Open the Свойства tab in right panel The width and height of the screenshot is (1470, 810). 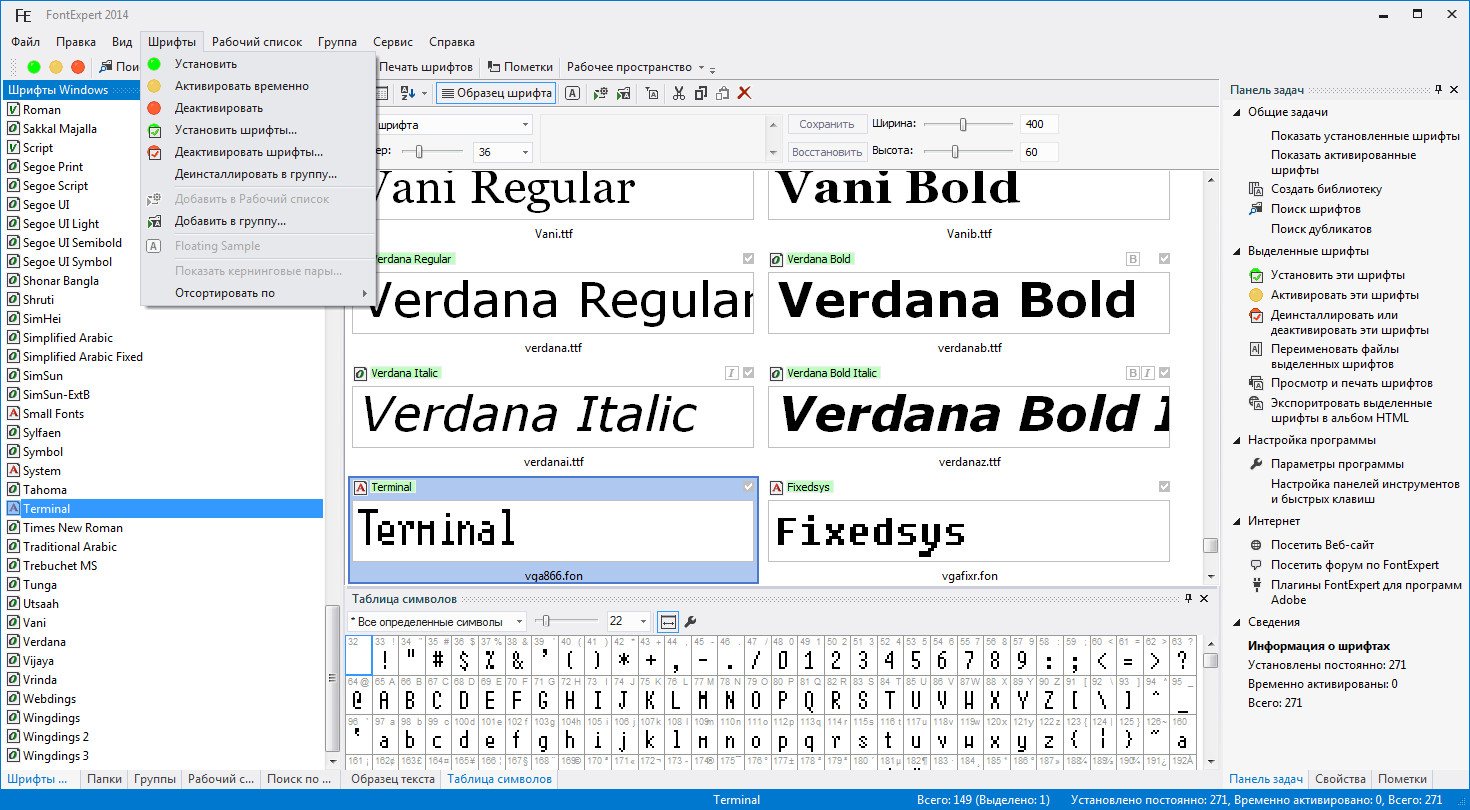coord(1340,779)
